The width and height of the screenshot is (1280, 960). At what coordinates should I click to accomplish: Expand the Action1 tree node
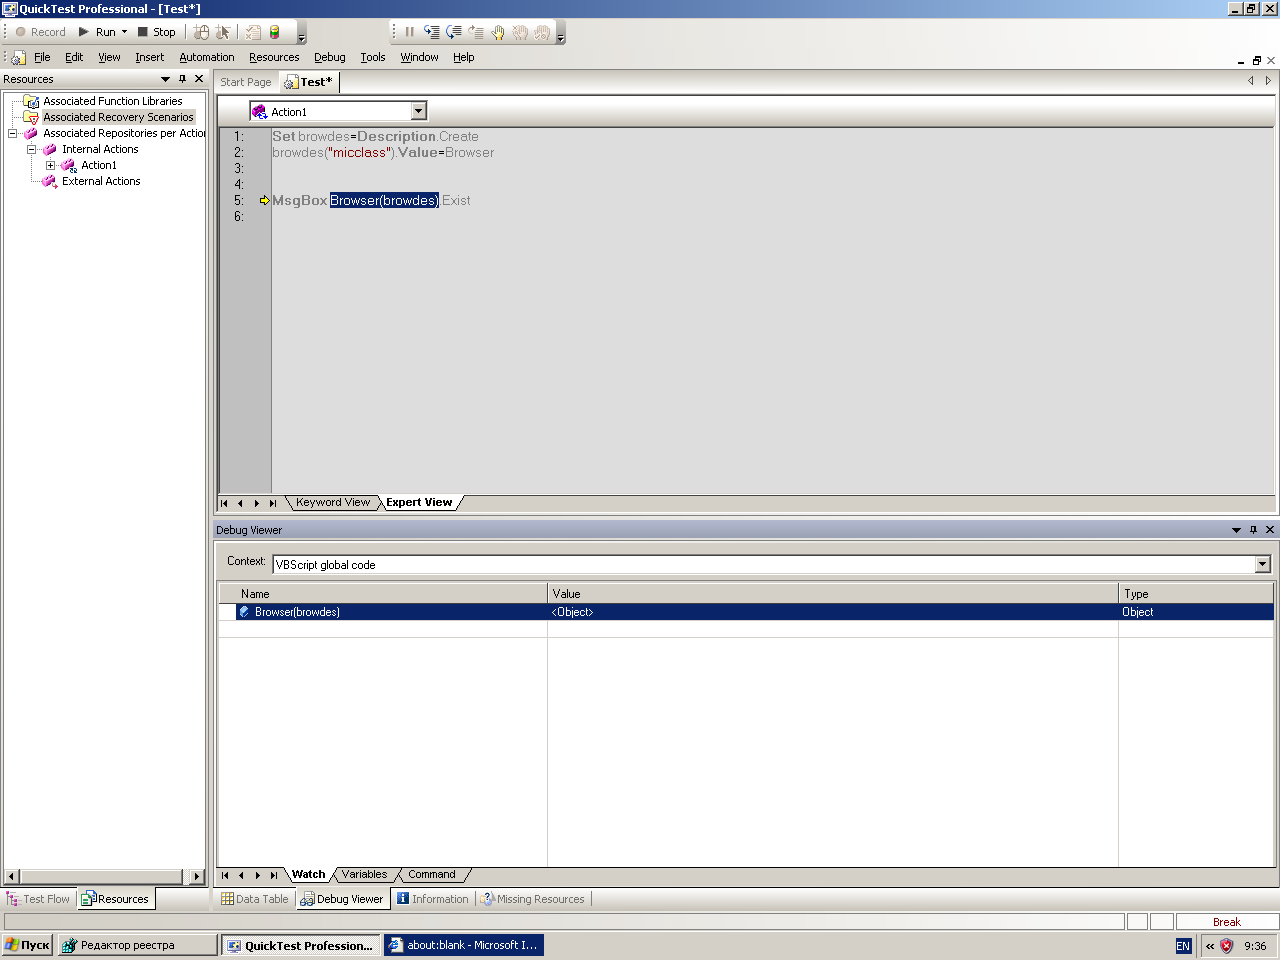(50, 165)
